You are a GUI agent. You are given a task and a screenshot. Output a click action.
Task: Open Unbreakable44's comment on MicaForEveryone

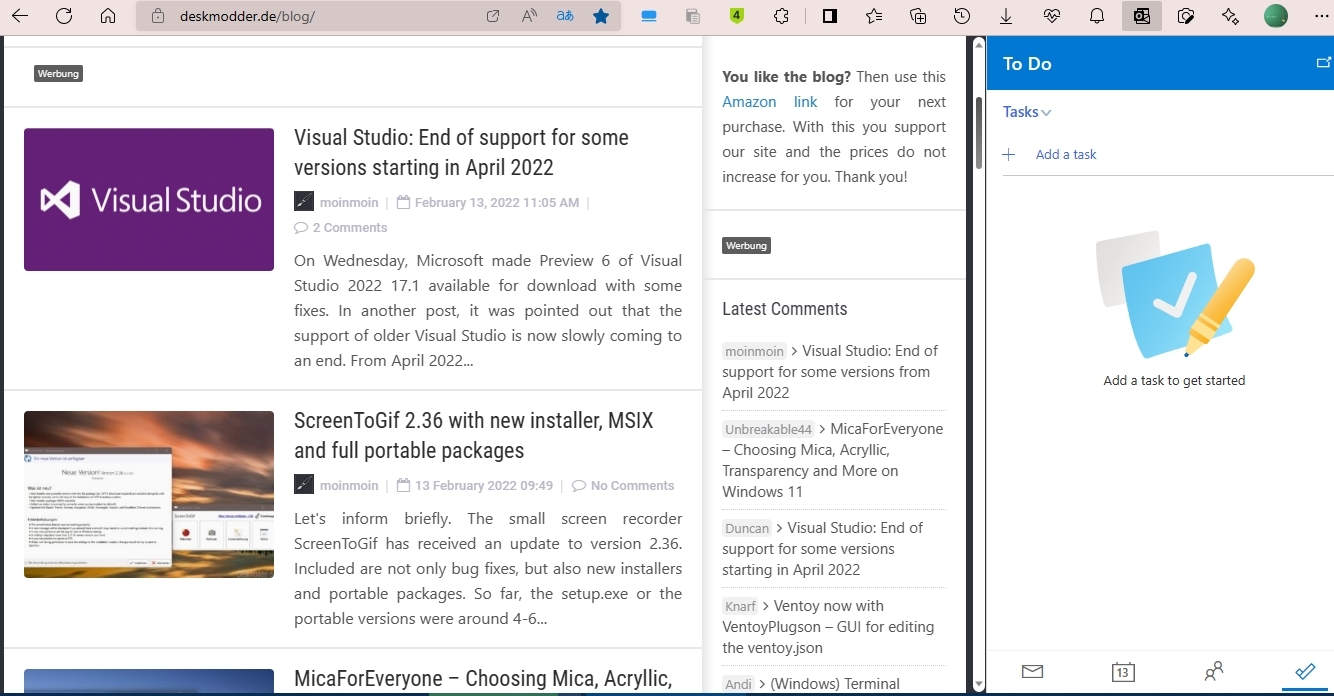coord(833,460)
